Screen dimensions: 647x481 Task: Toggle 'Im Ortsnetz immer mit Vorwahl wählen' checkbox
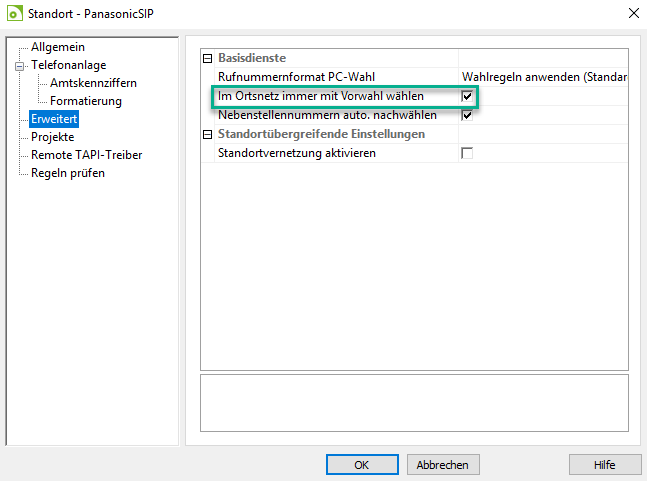pos(467,96)
